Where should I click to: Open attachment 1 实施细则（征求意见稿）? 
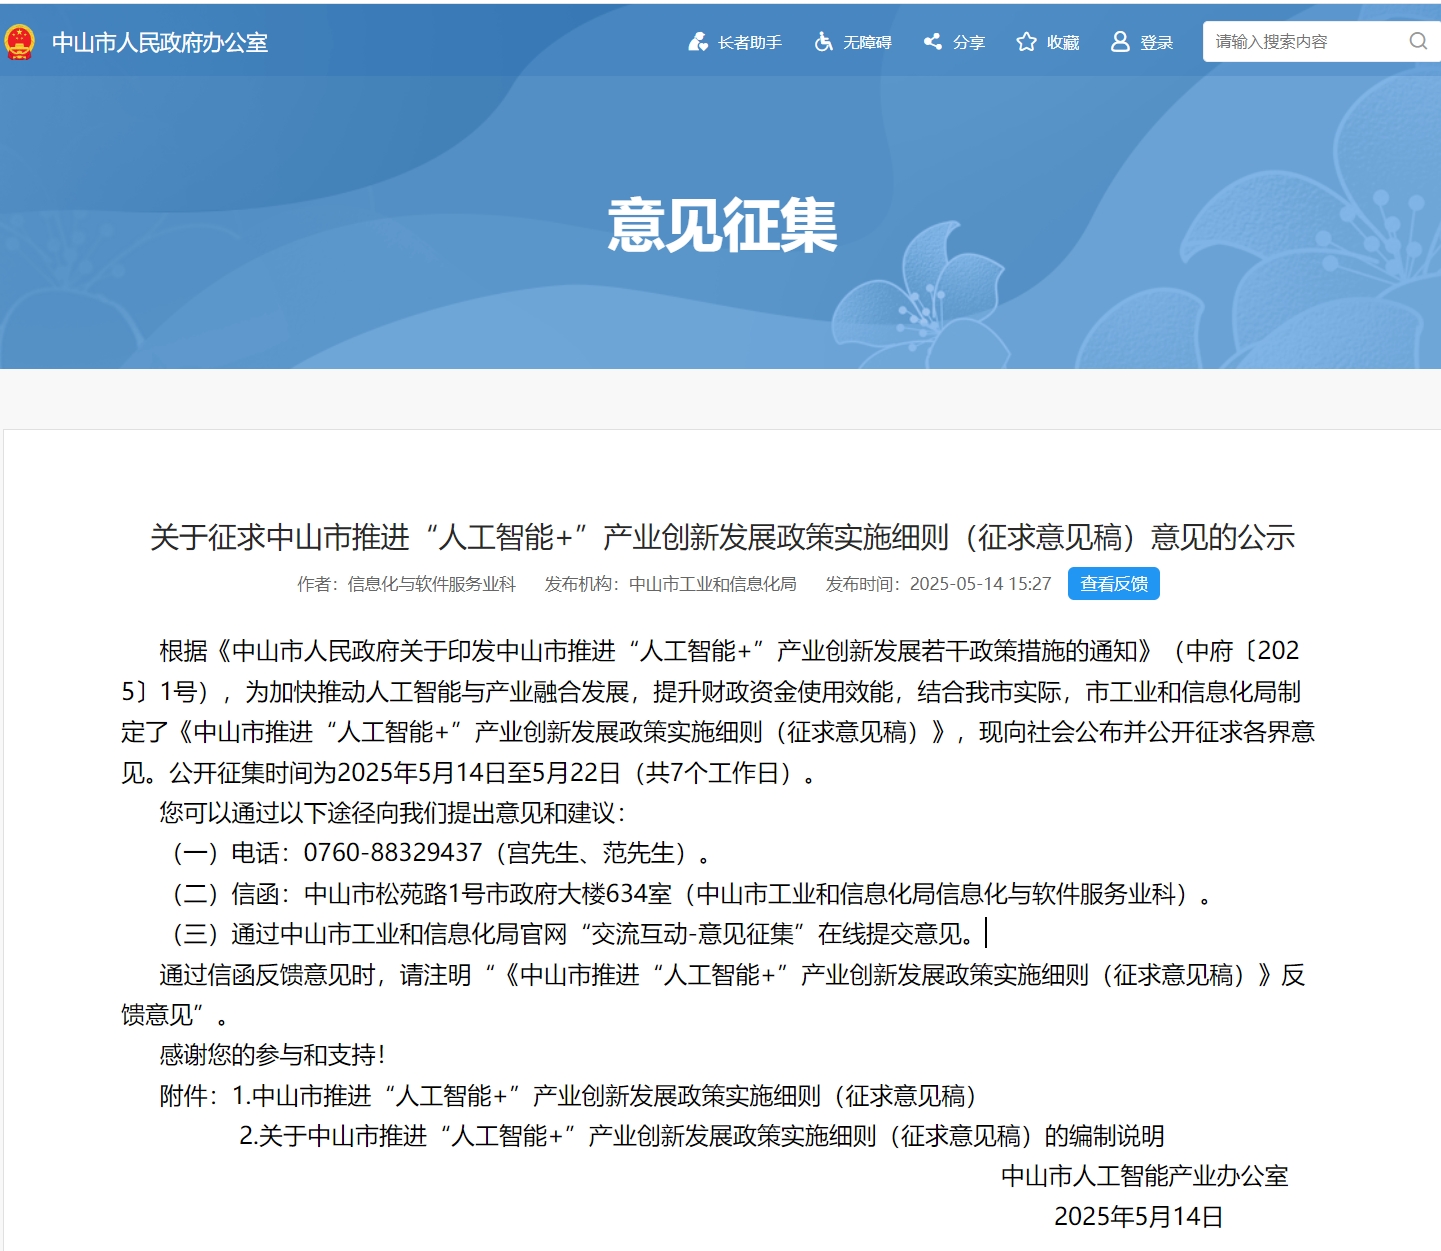click(613, 1096)
